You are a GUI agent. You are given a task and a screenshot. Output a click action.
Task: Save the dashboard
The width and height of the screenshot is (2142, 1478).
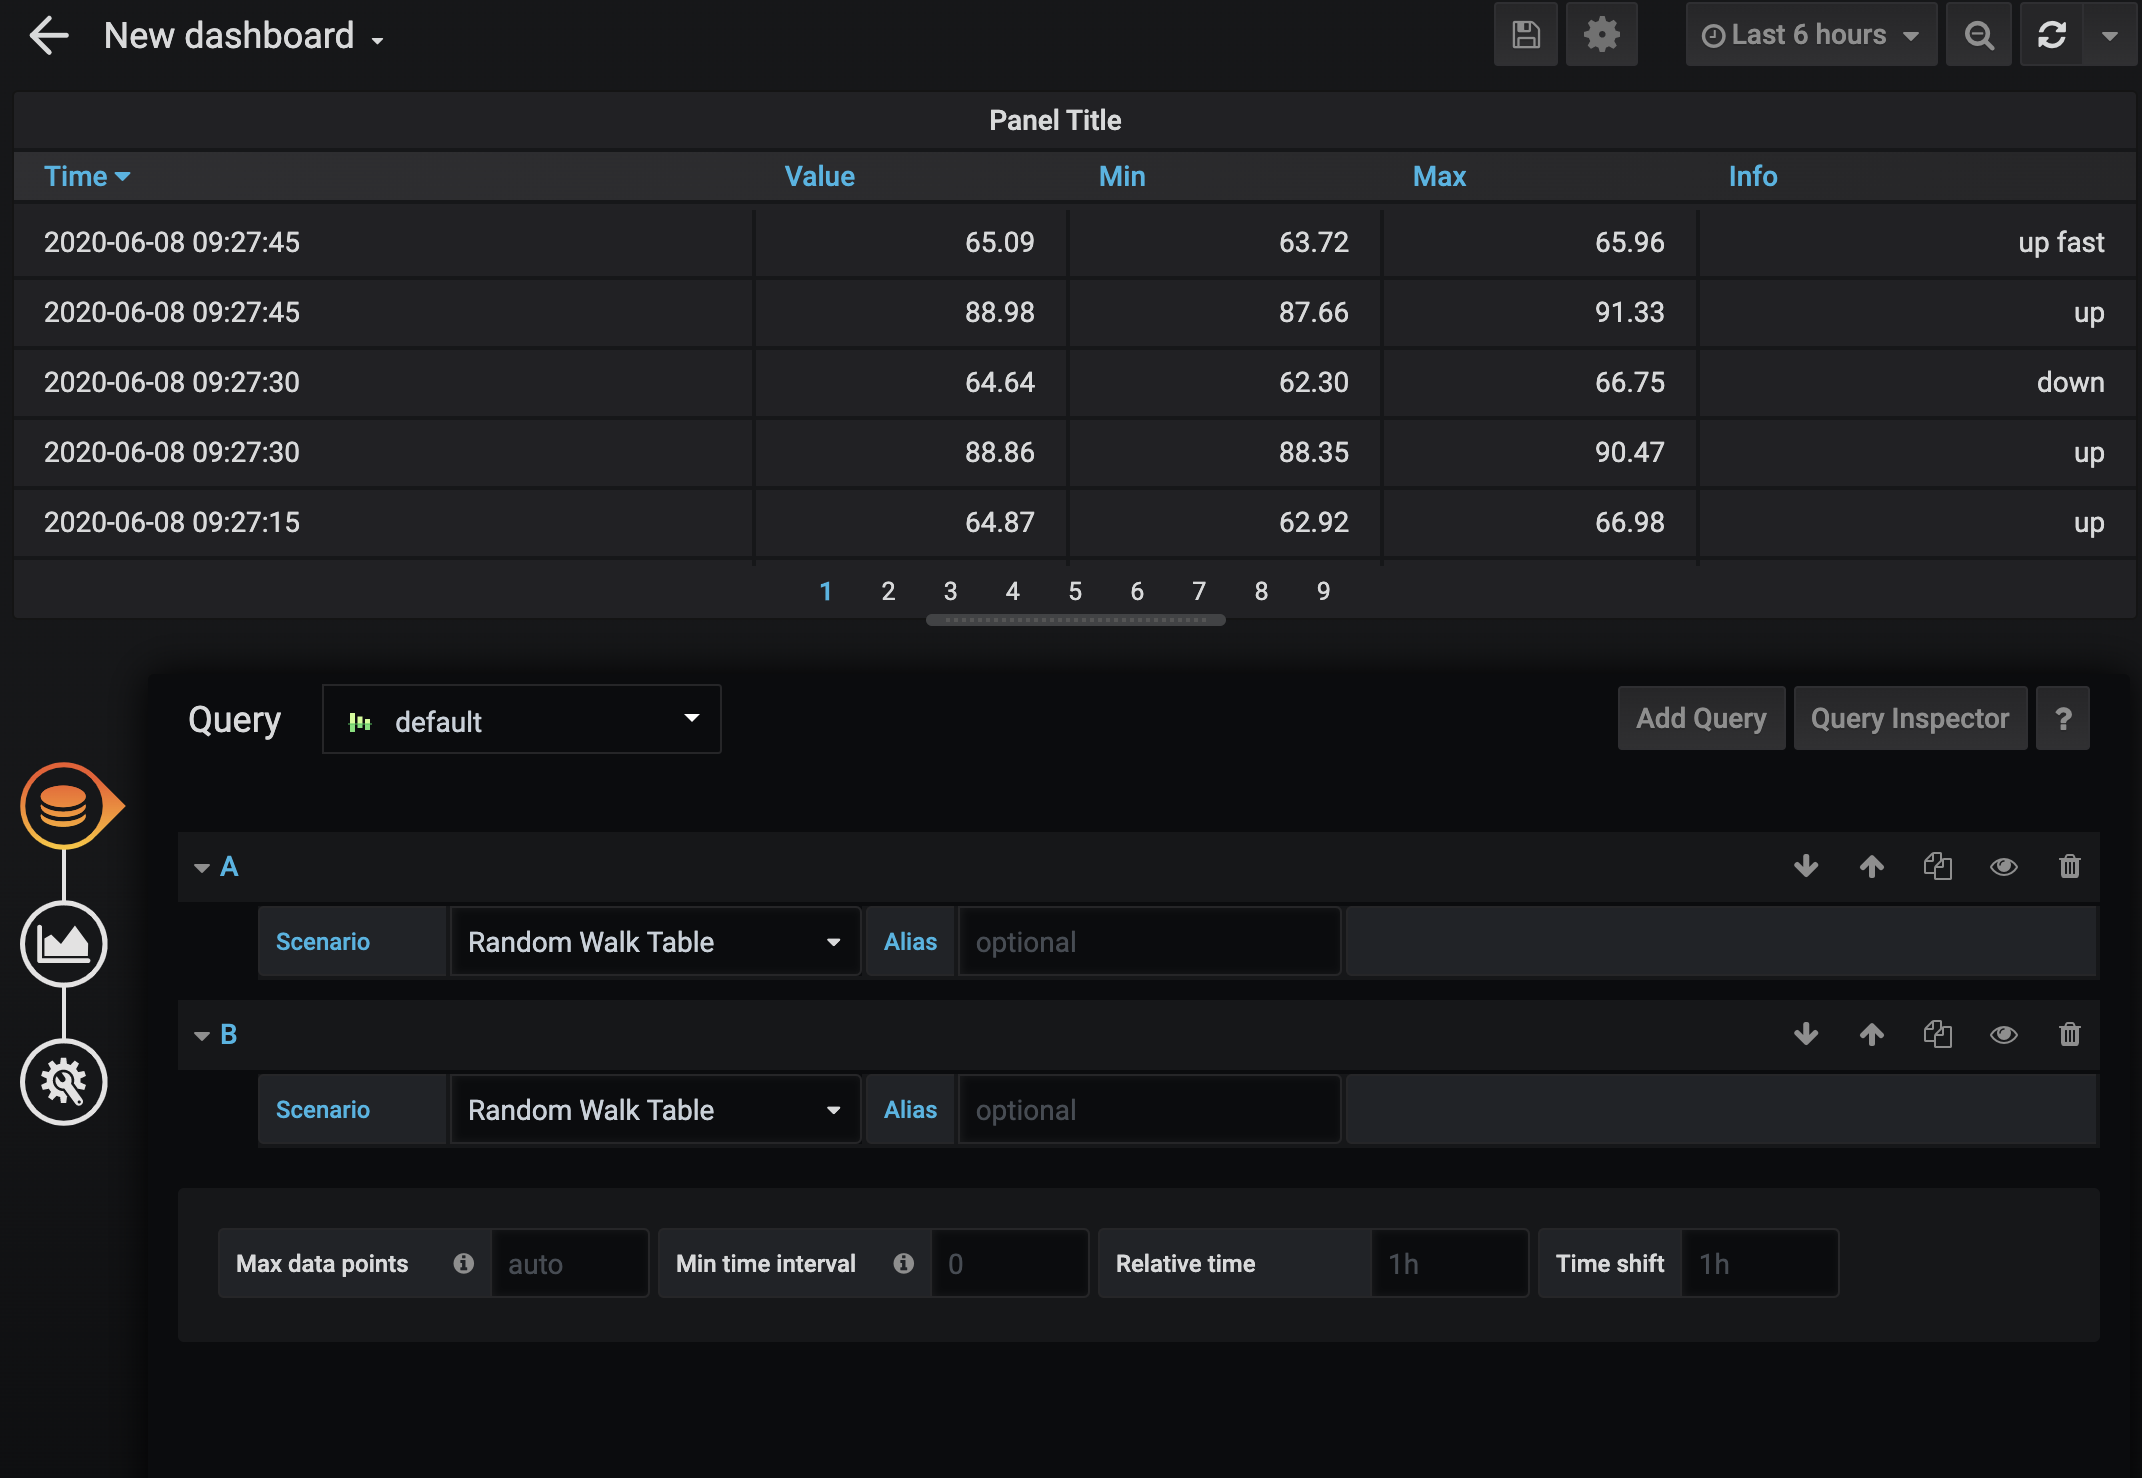(1524, 34)
